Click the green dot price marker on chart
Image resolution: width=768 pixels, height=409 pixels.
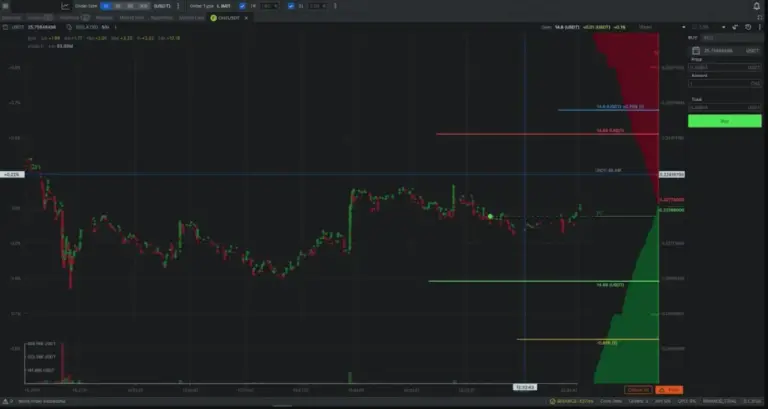tap(490, 216)
